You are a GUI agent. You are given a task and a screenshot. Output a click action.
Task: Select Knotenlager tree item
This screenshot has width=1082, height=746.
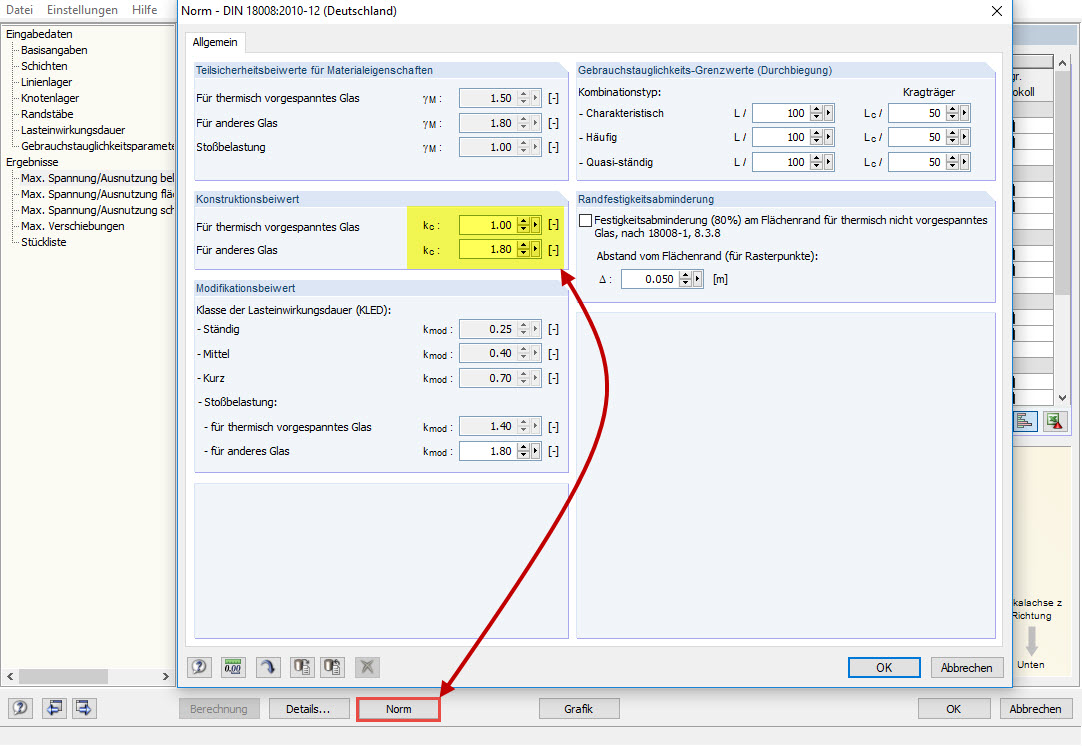tap(50, 97)
